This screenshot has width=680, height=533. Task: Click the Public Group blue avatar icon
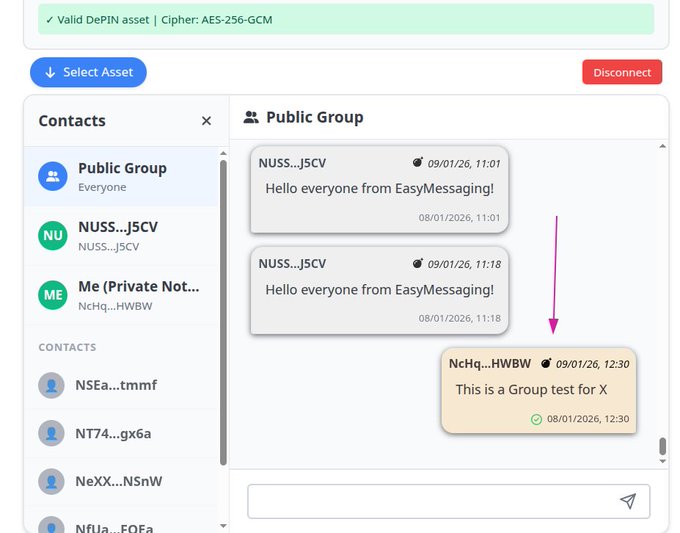pos(52,177)
